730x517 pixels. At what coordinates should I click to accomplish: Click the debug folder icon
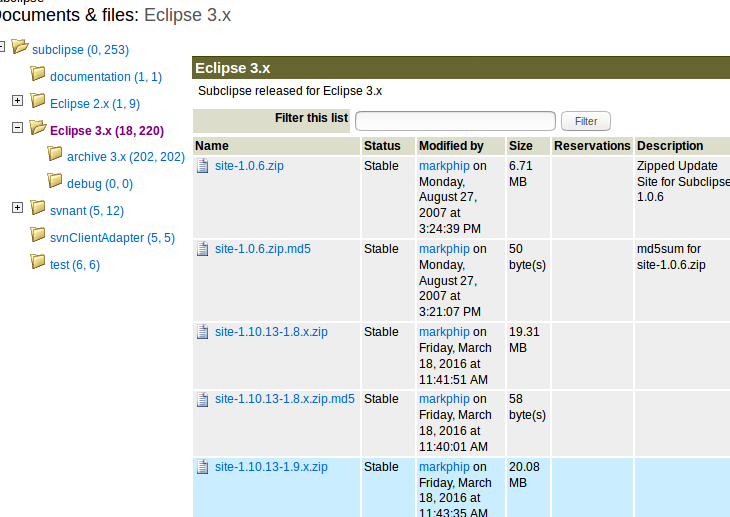pos(55,181)
